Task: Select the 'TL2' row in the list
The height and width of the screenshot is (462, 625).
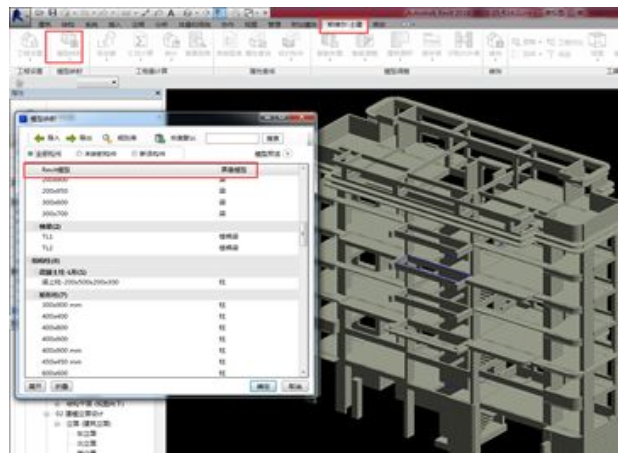Action: 161,248
